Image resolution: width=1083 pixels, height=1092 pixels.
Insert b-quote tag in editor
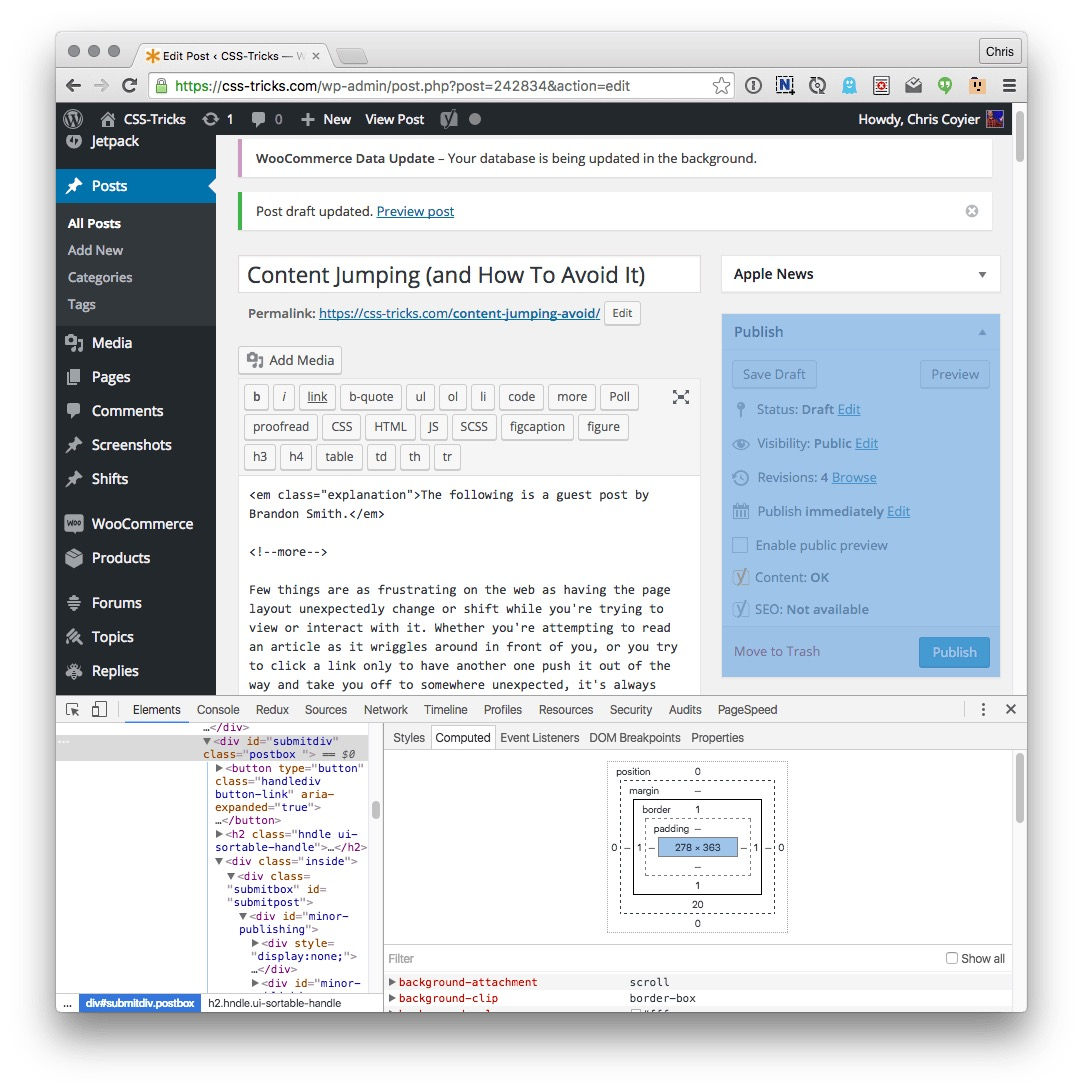click(x=371, y=397)
